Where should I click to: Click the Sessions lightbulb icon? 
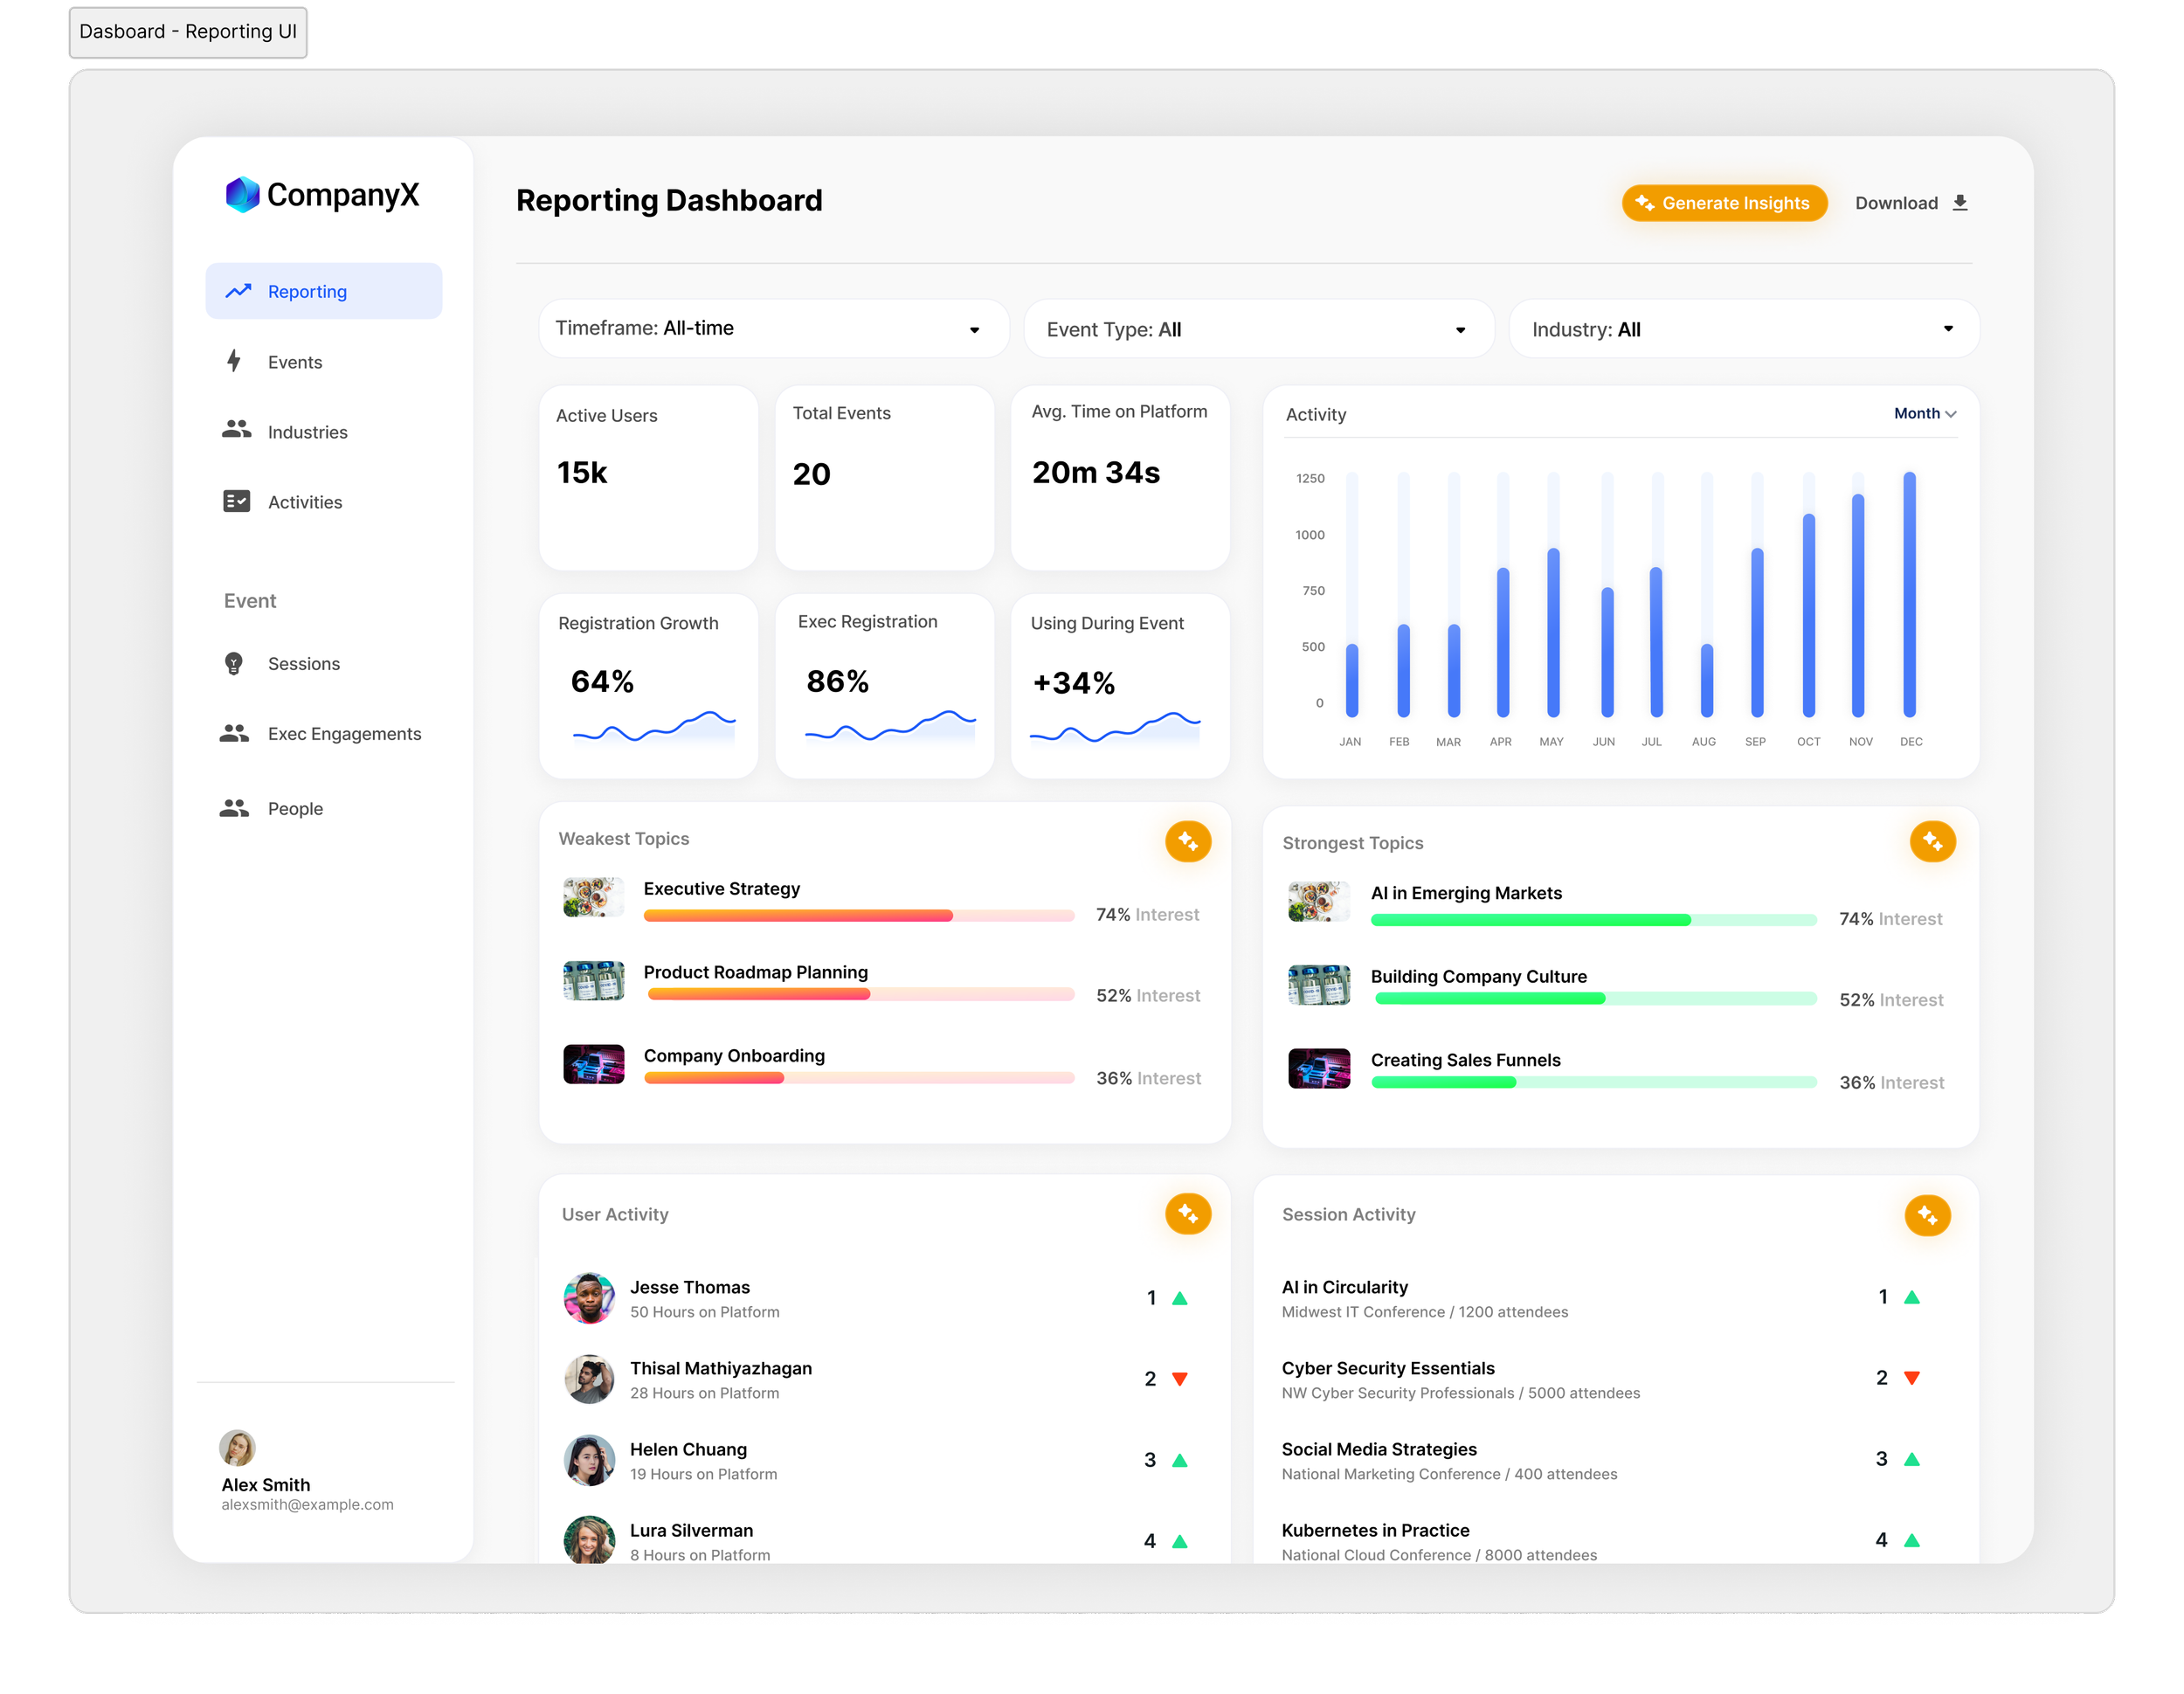tap(234, 663)
